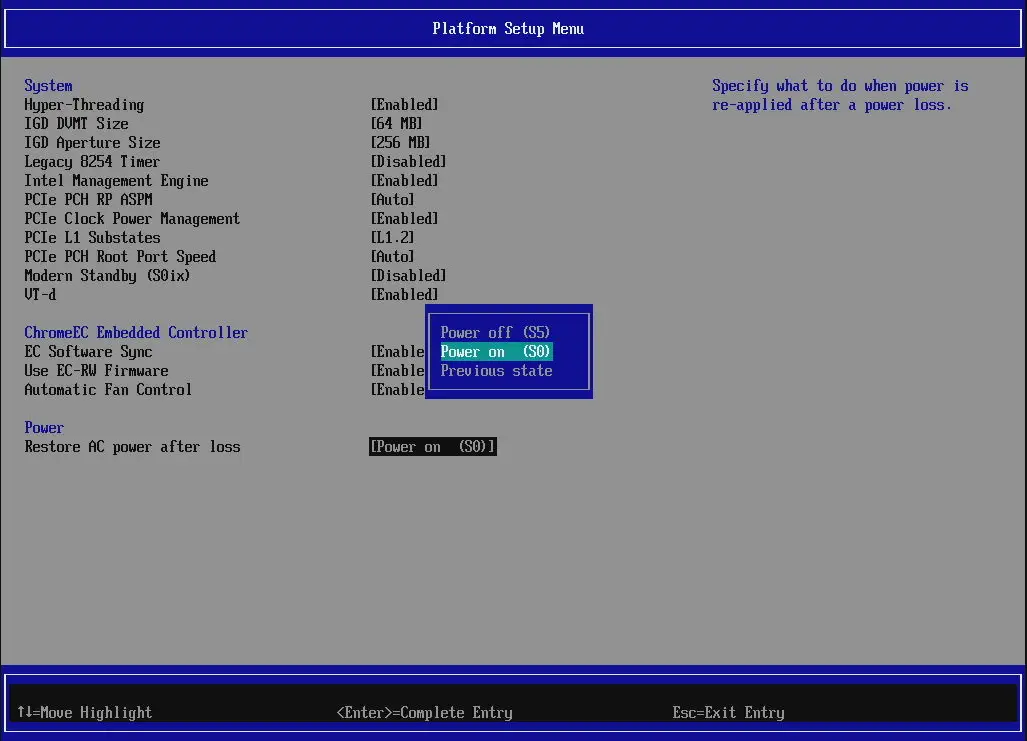Click the Esc=Exit Entry hint
This screenshot has height=741, width=1027.
click(728, 712)
